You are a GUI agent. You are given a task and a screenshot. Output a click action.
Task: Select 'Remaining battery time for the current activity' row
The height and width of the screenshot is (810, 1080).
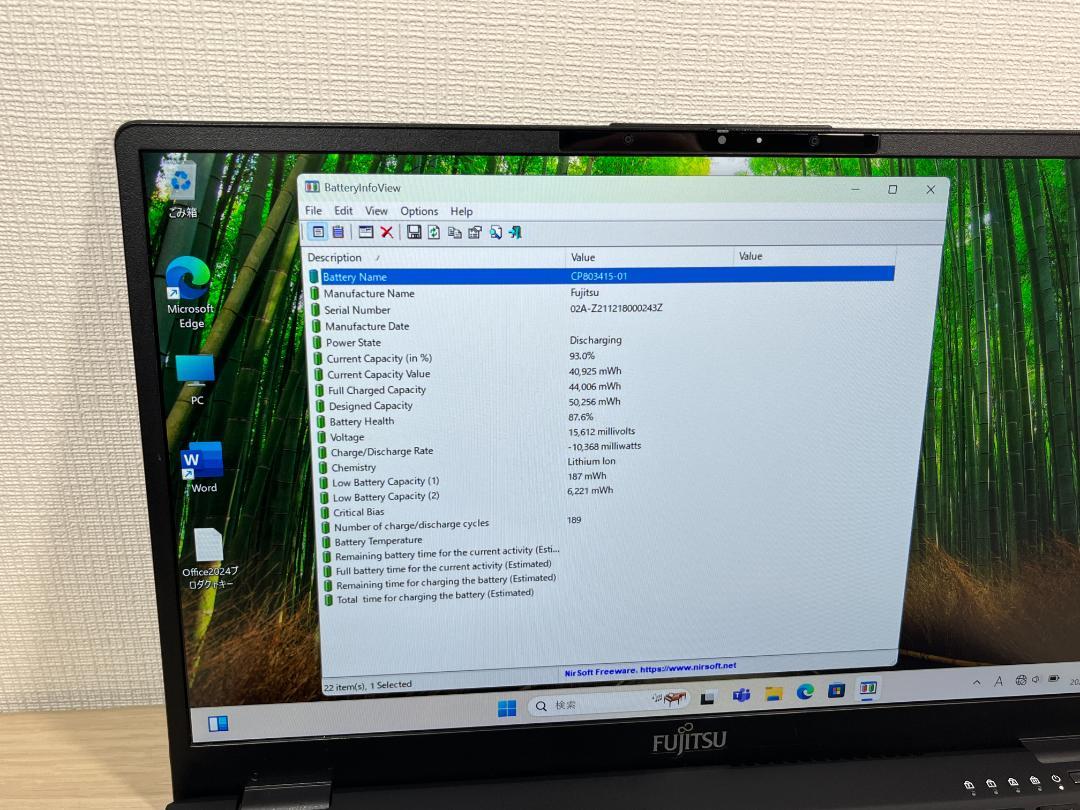tap(601, 553)
